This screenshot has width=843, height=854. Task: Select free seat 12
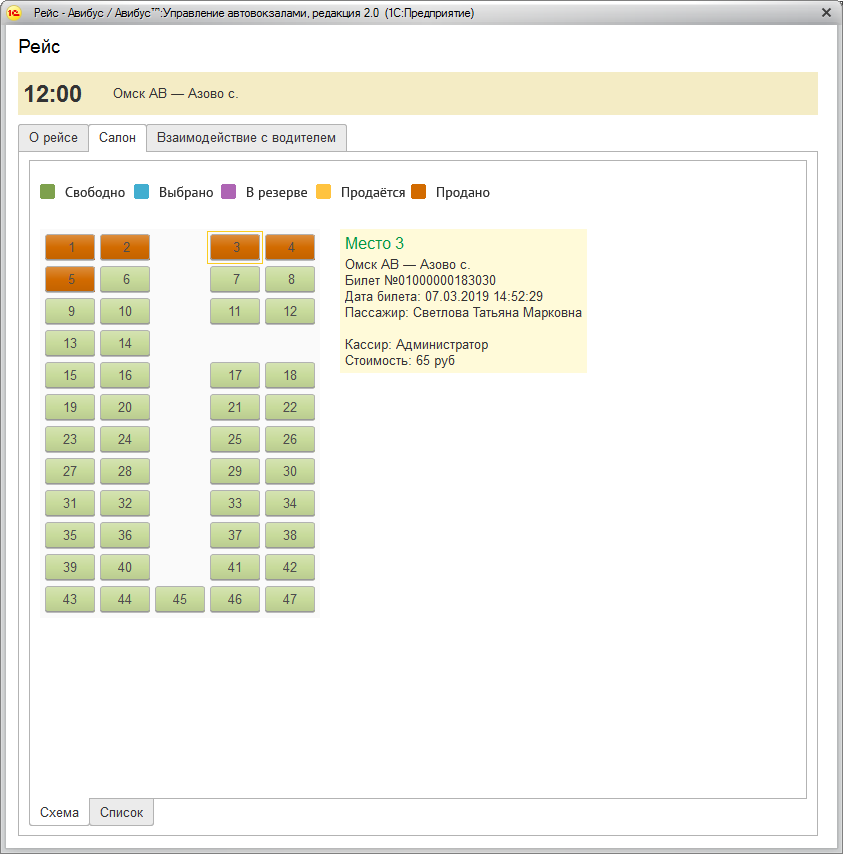click(x=290, y=311)
